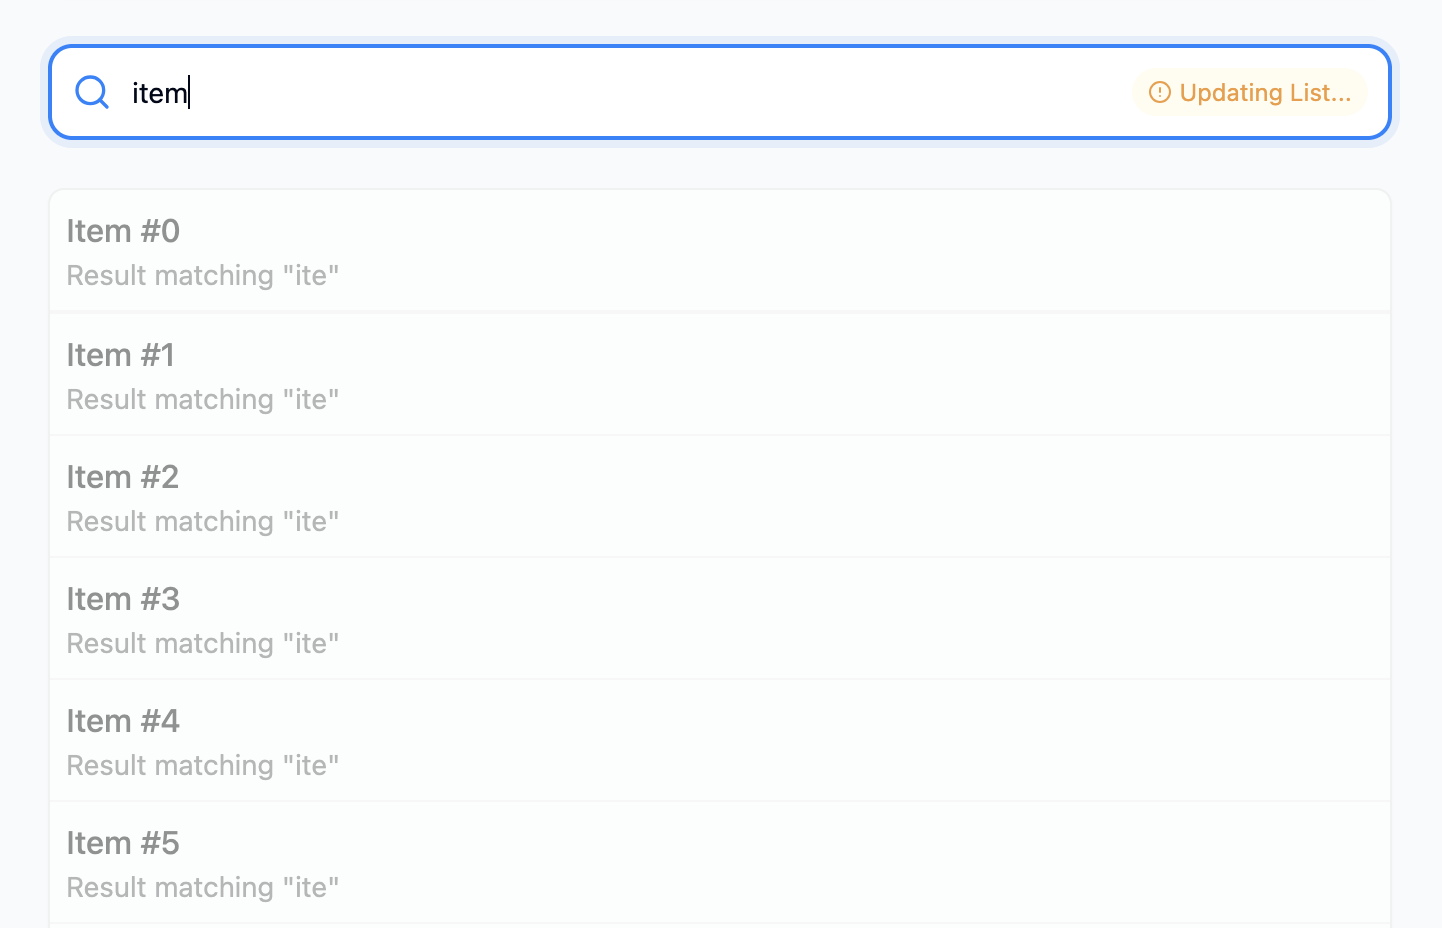This screenshot has height=928, width=1442.
Task: Click the typed text "item" in search
Action: coord(159,93)
